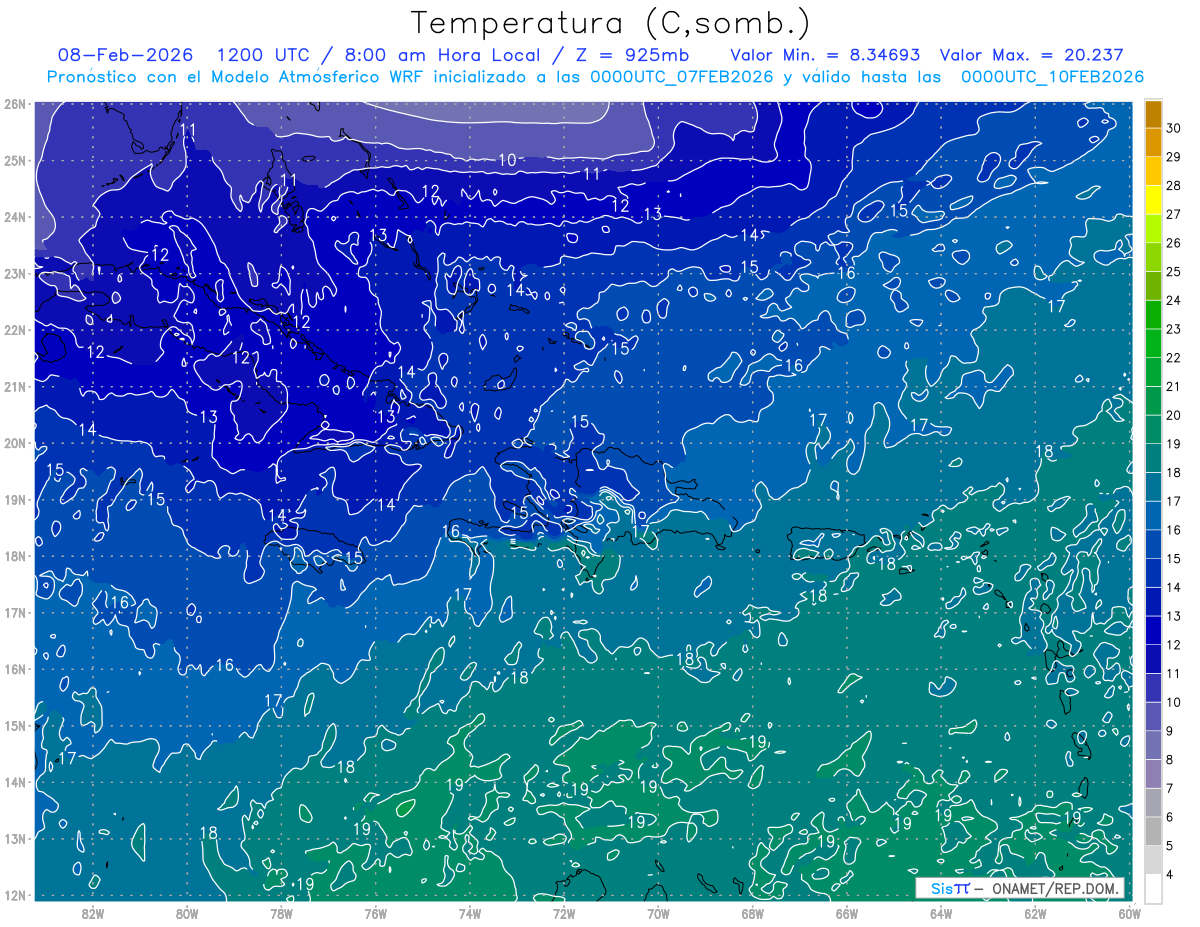Click the 72W longitude axis label
This screenshot has height=927, width=1200.
[563, 913]
